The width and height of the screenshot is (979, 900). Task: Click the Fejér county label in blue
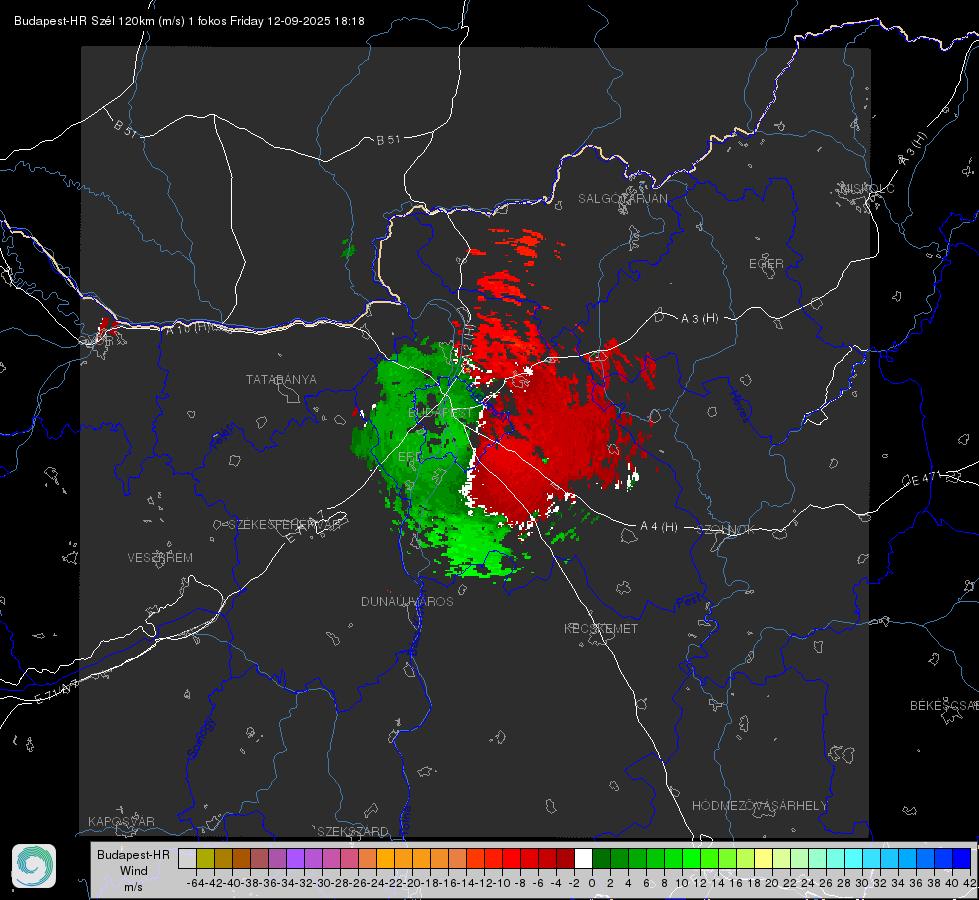coord(223,437)
